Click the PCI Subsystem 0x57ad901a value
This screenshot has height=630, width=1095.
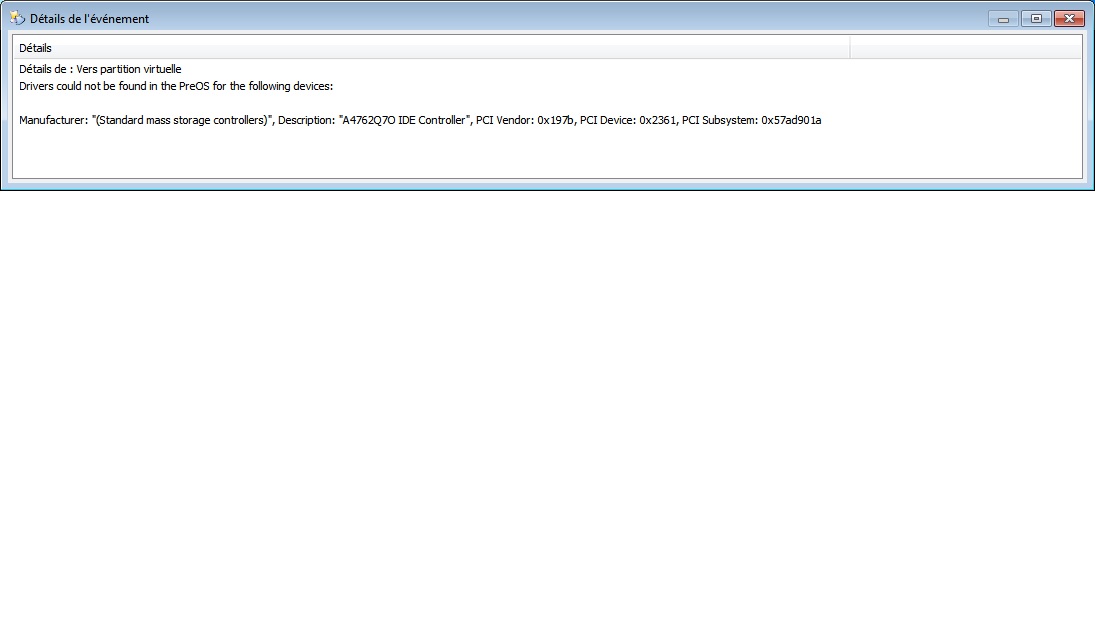[791, 120]
